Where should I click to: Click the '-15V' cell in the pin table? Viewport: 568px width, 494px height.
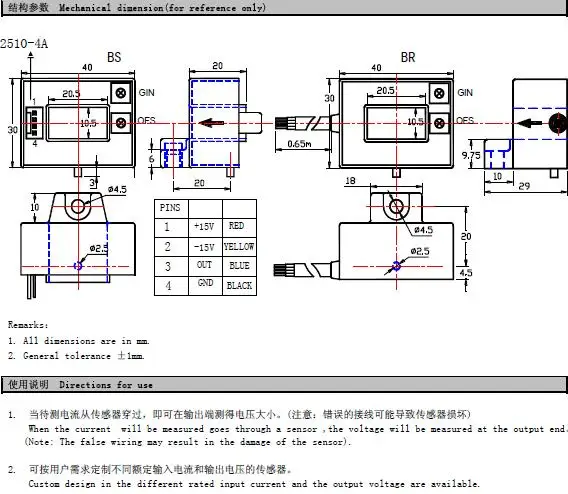(204, 247)
